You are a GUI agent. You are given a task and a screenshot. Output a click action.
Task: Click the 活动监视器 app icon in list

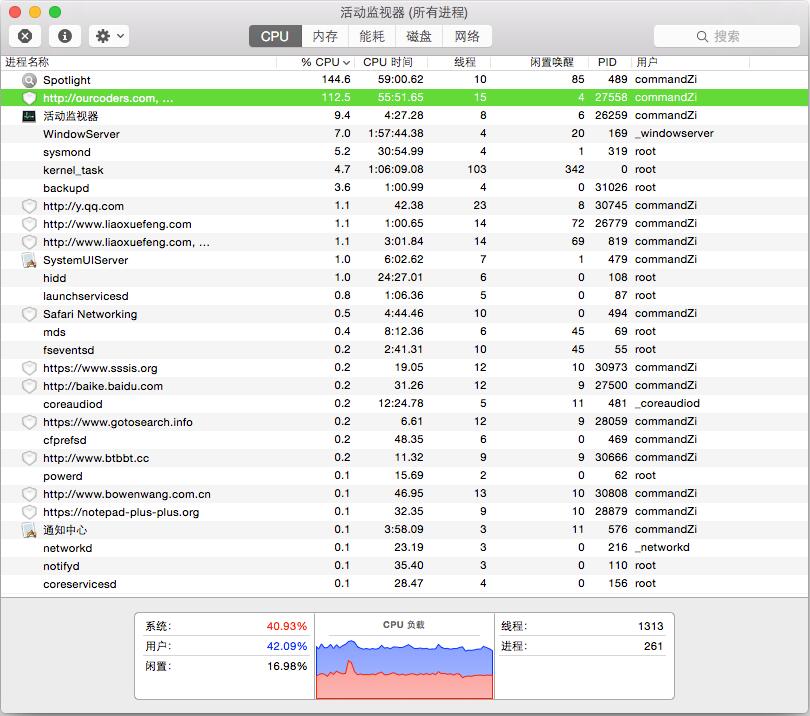tap(29, 116)
